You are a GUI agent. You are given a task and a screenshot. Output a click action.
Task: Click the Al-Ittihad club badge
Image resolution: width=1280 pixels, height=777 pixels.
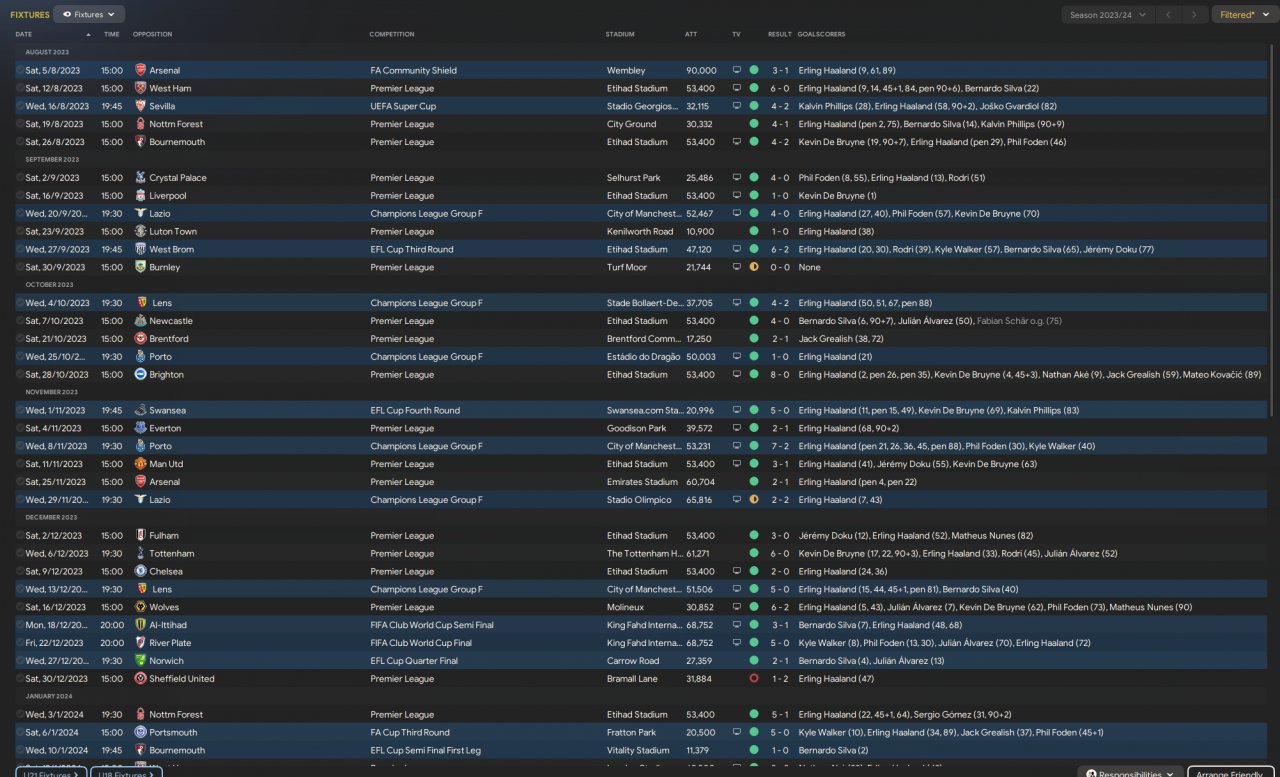140,625
